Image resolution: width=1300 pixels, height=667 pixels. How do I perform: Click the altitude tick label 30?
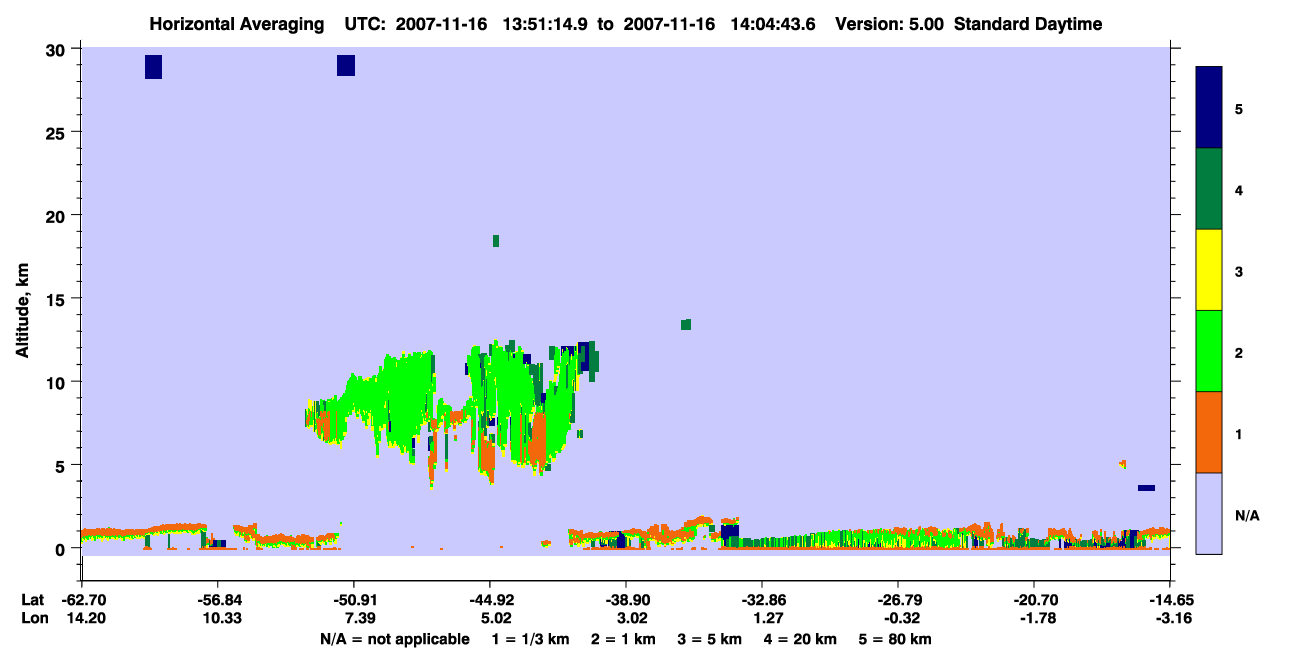tap(58, 49)
